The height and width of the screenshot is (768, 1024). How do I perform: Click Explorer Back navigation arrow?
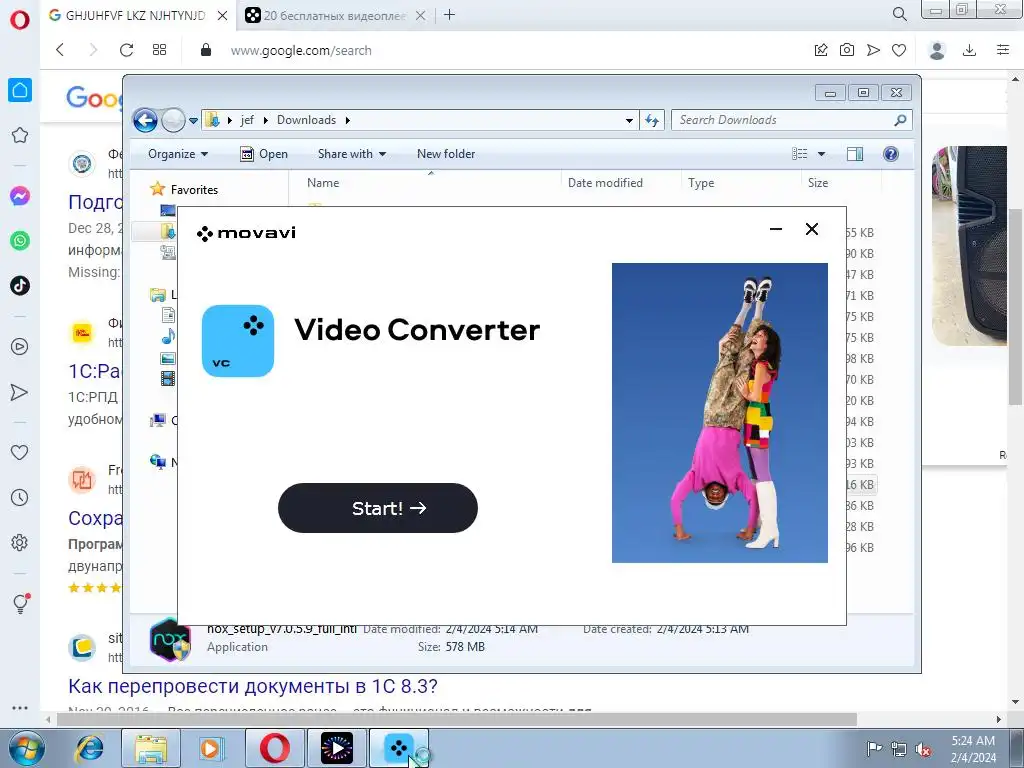point(145,120)
